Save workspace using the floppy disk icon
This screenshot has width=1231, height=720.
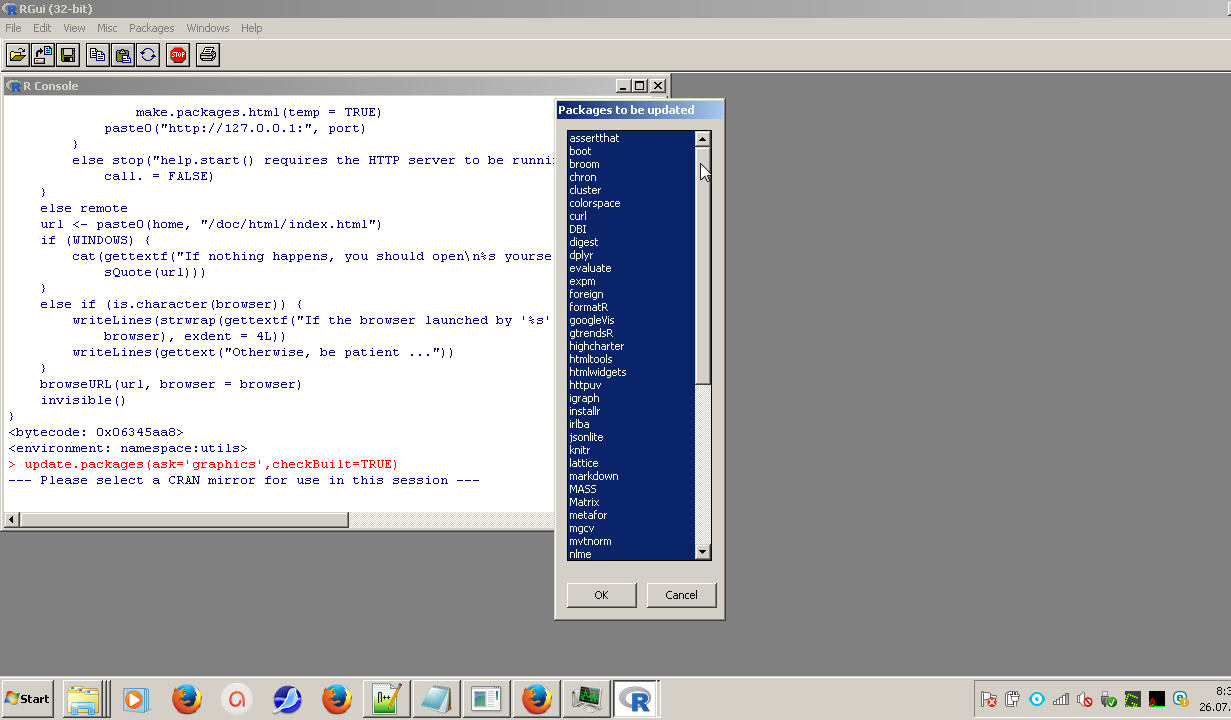pyautogui.click(x=68, y=55)
